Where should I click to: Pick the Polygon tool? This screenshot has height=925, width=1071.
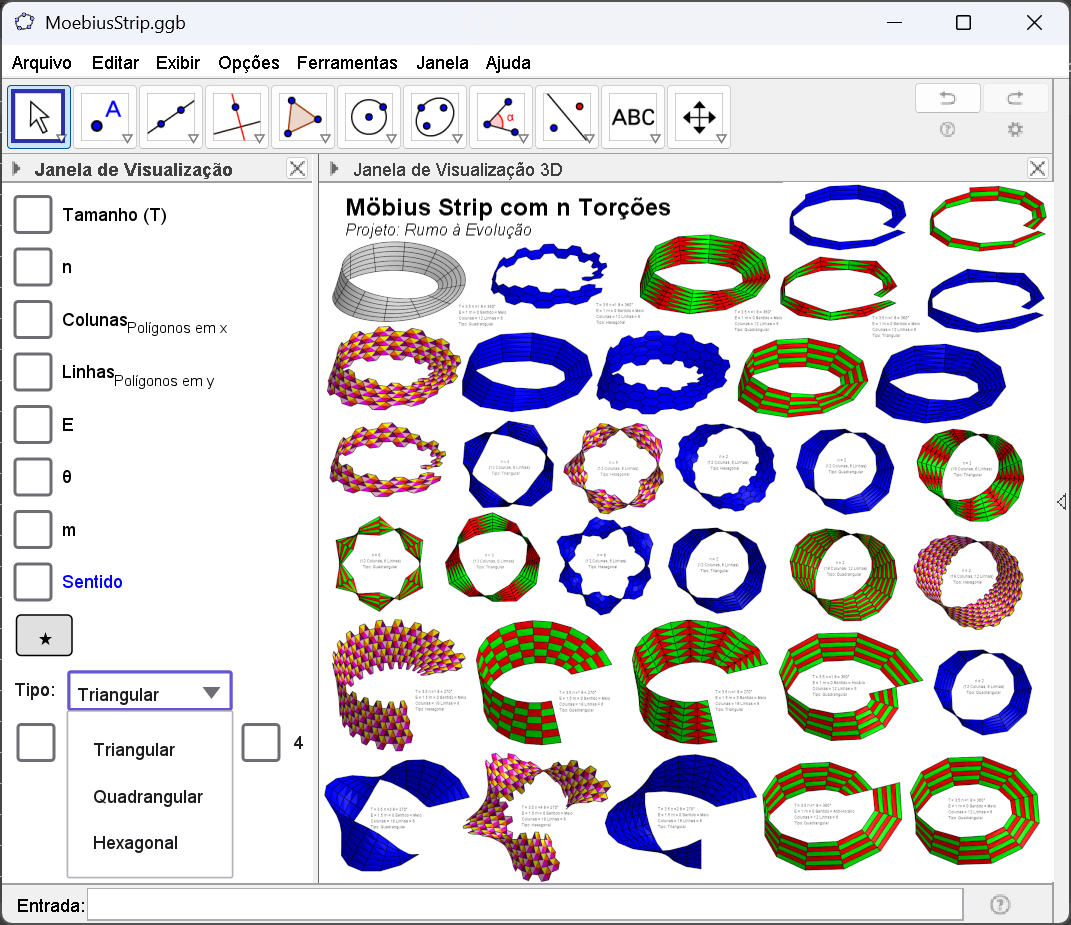point(303,117)
